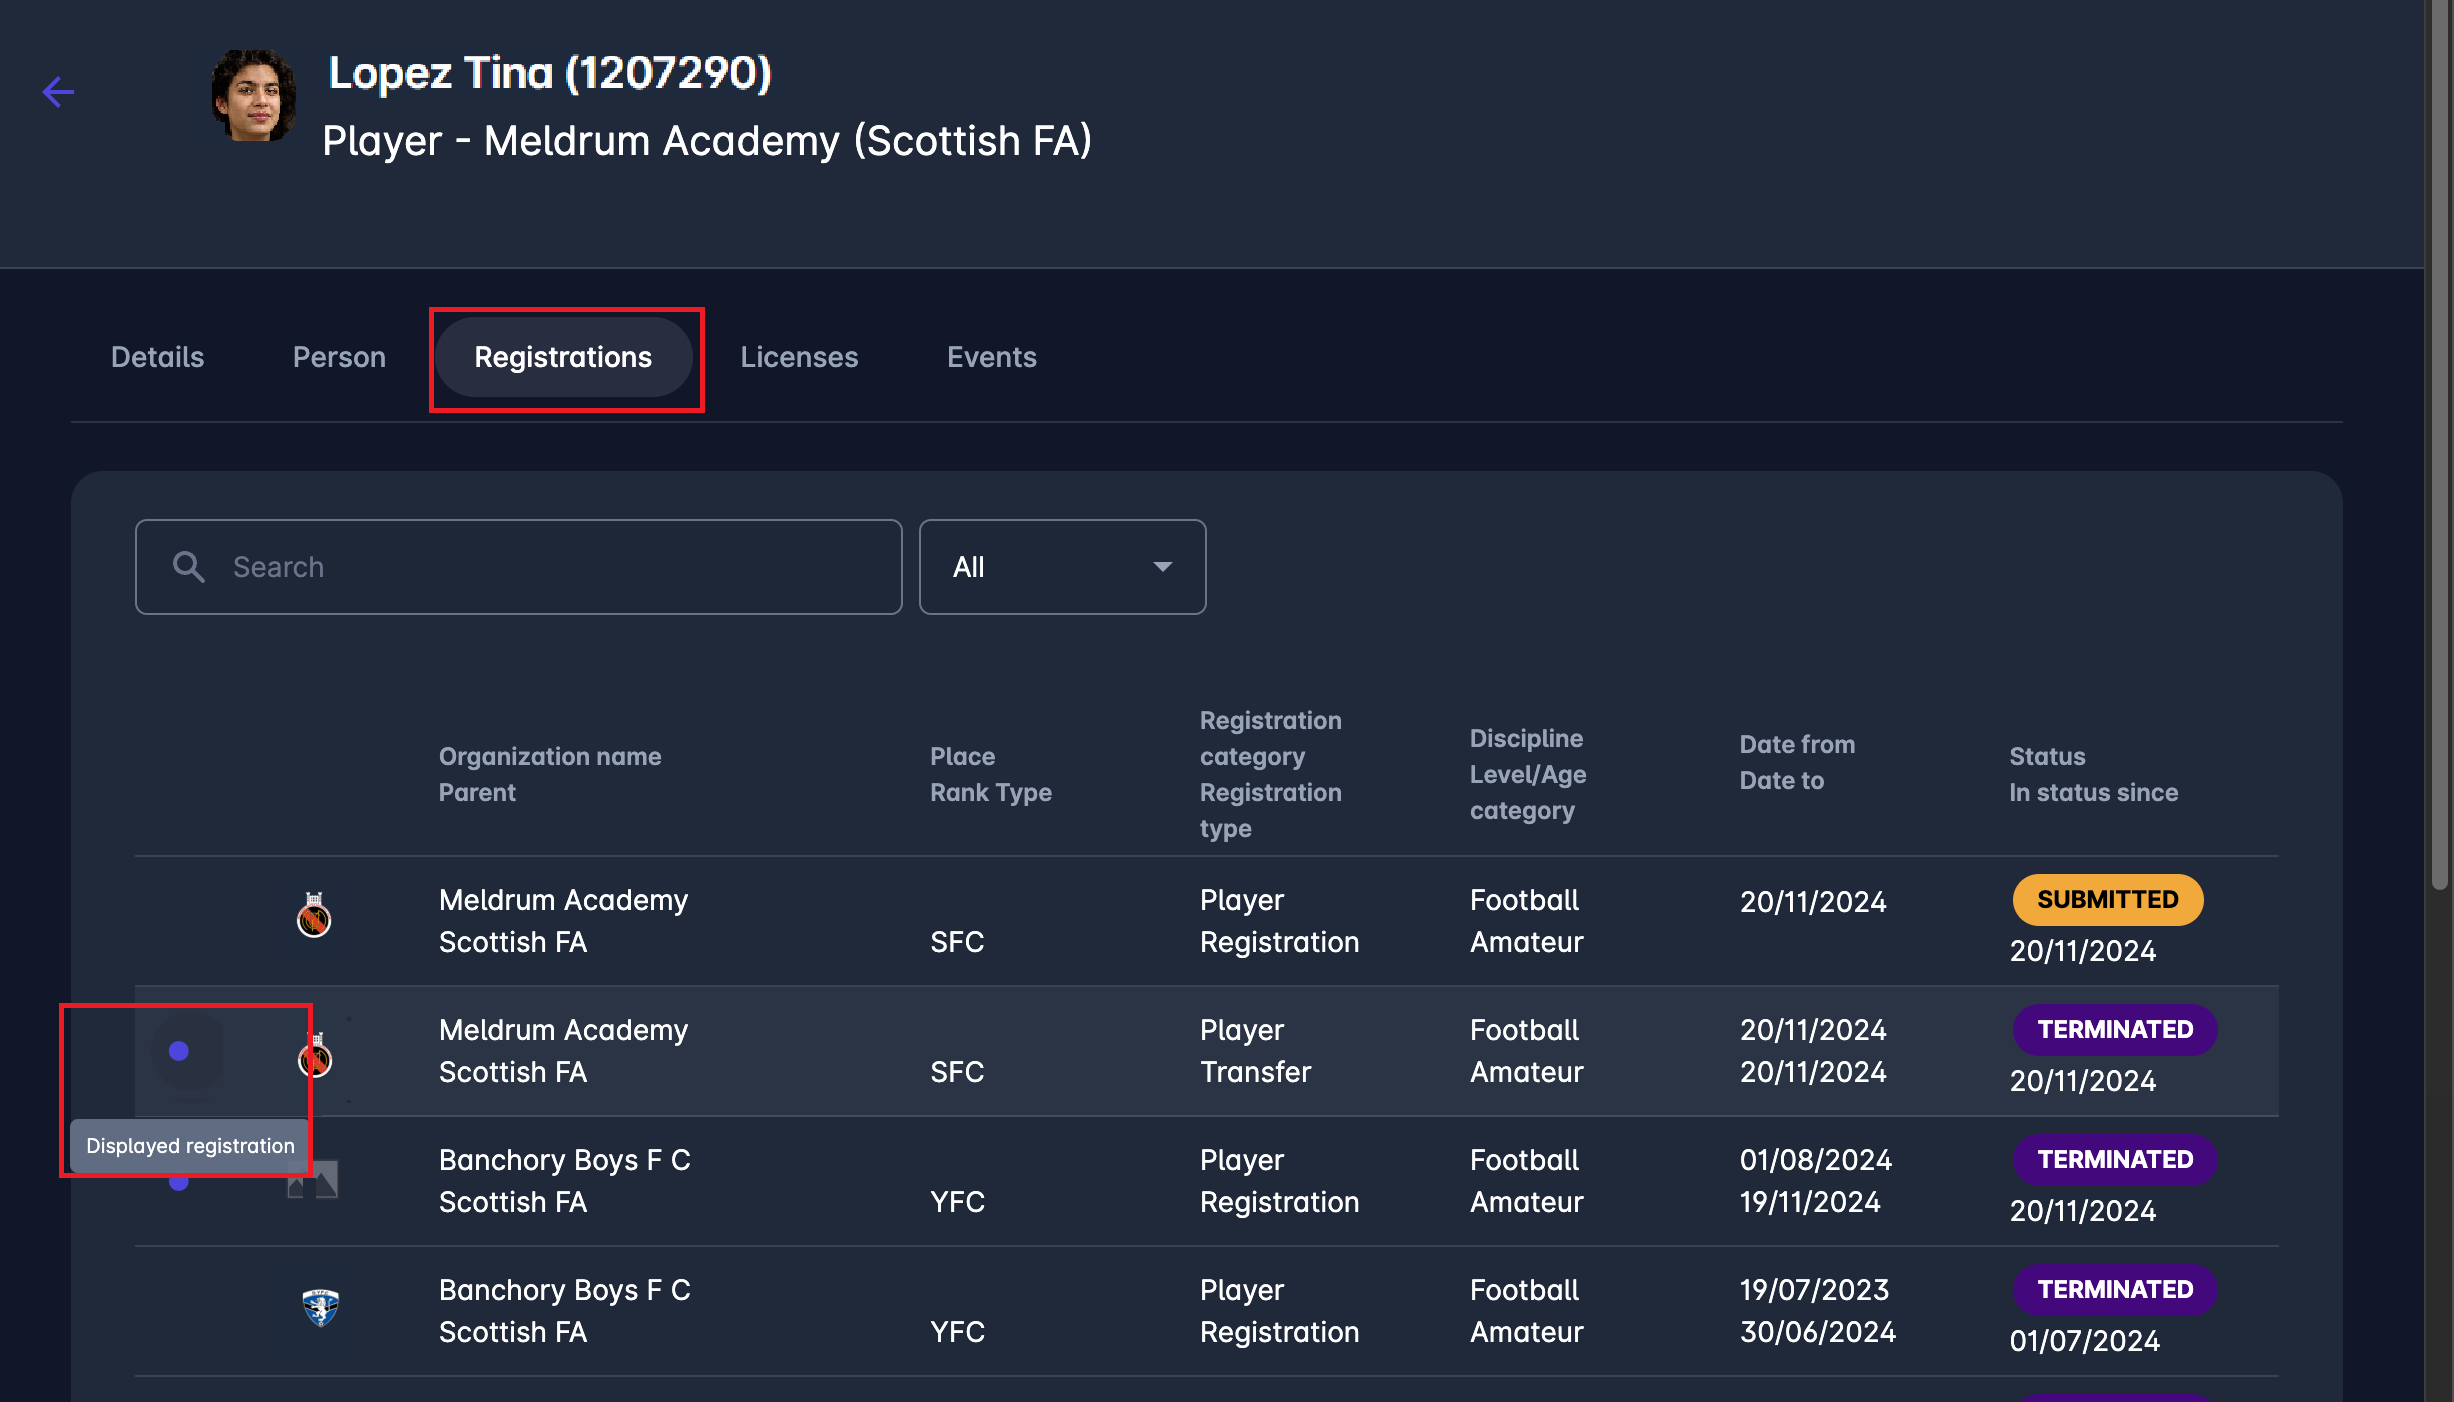Click Meldrum Academy crest in Transfer row
The height and width of the screenshot is (1402, 2454).
(x=315, y=1056)
